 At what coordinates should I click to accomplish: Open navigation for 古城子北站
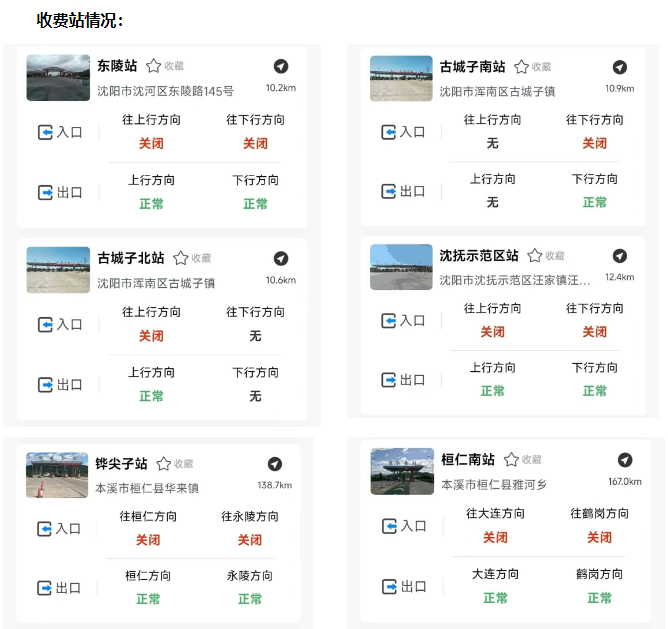pyautogui.click(x=281, y=258)
